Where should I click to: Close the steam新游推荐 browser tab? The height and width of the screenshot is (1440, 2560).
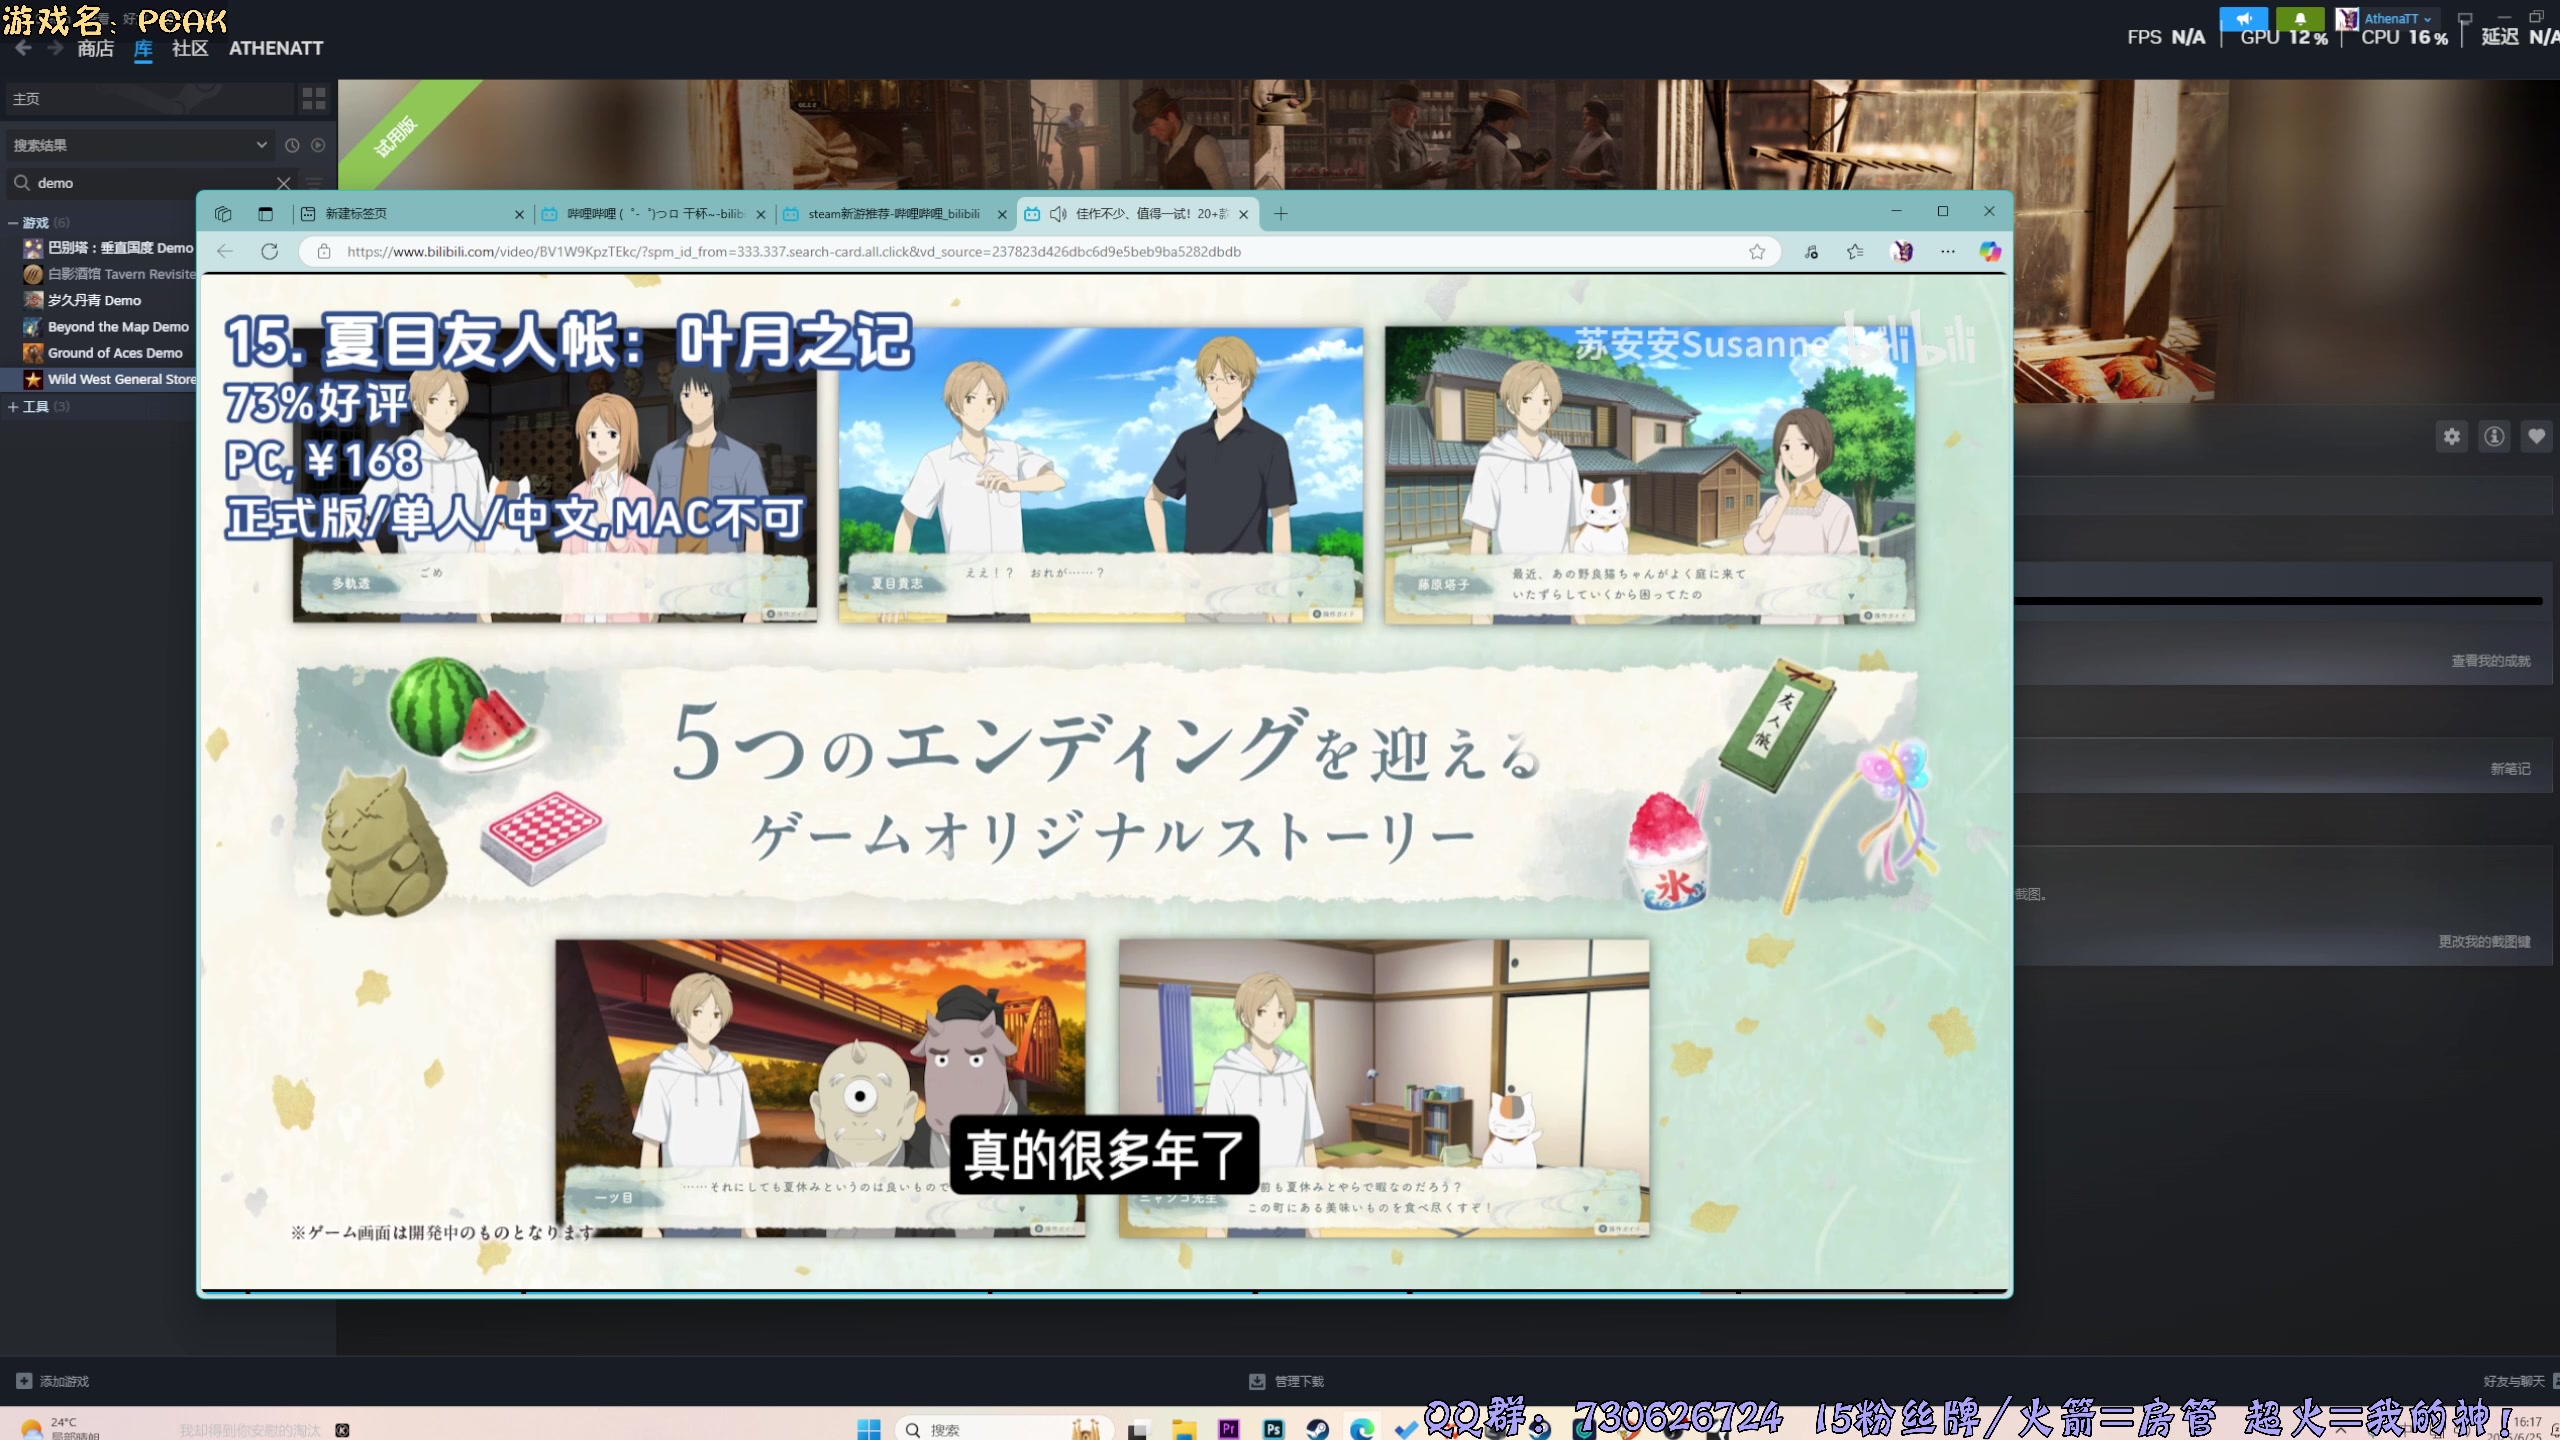[x=1002, y=214]
